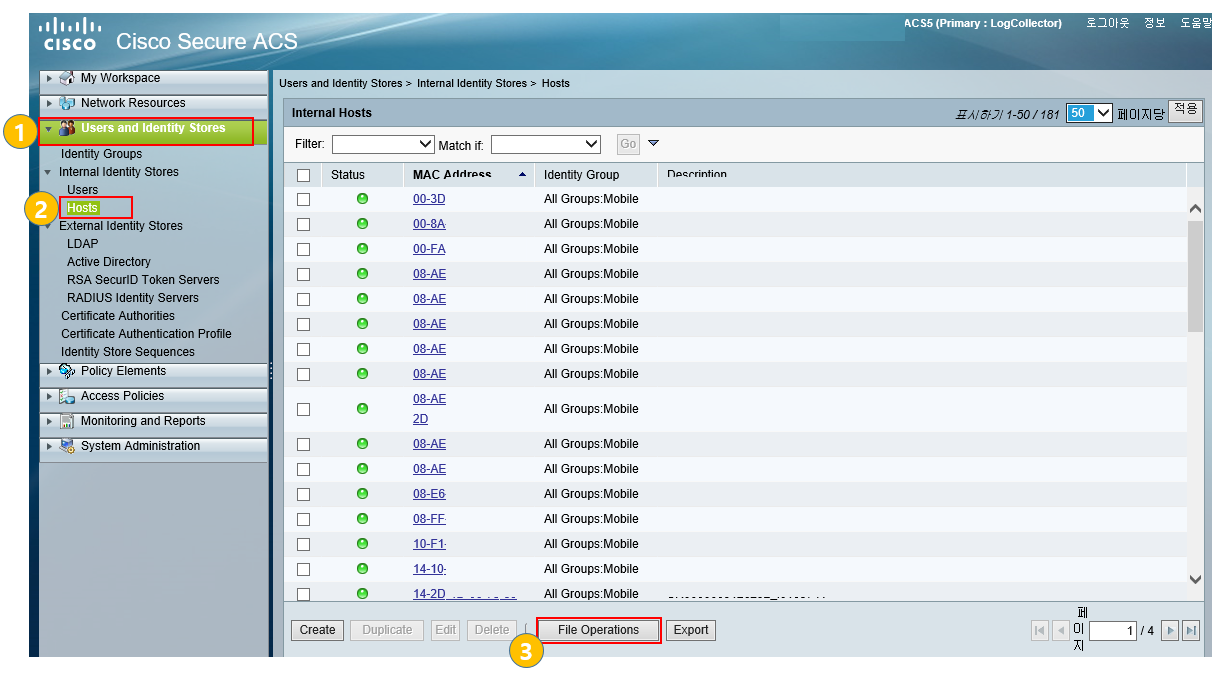Click green status icon for host 08-FF
This screenshot has height=675, width=1217.
pos(362,519)
